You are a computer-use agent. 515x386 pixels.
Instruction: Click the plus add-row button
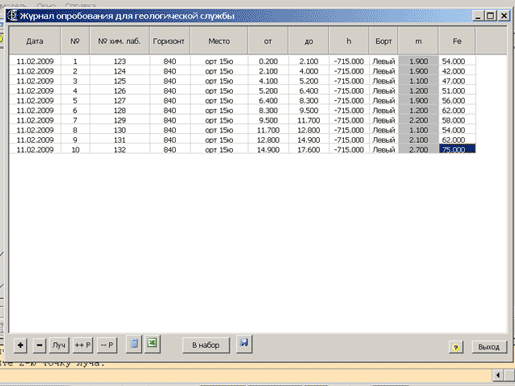pyautogui.click(x=20, y=345)
